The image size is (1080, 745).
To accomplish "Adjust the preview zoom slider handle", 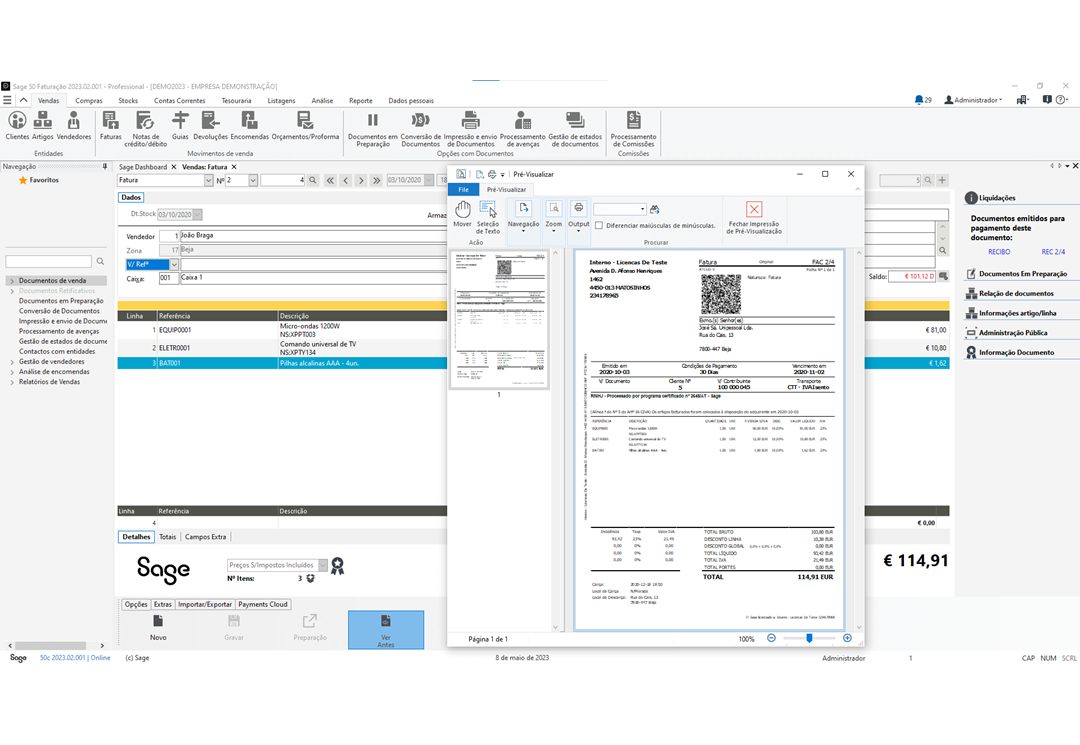I will tap(809, 638).
